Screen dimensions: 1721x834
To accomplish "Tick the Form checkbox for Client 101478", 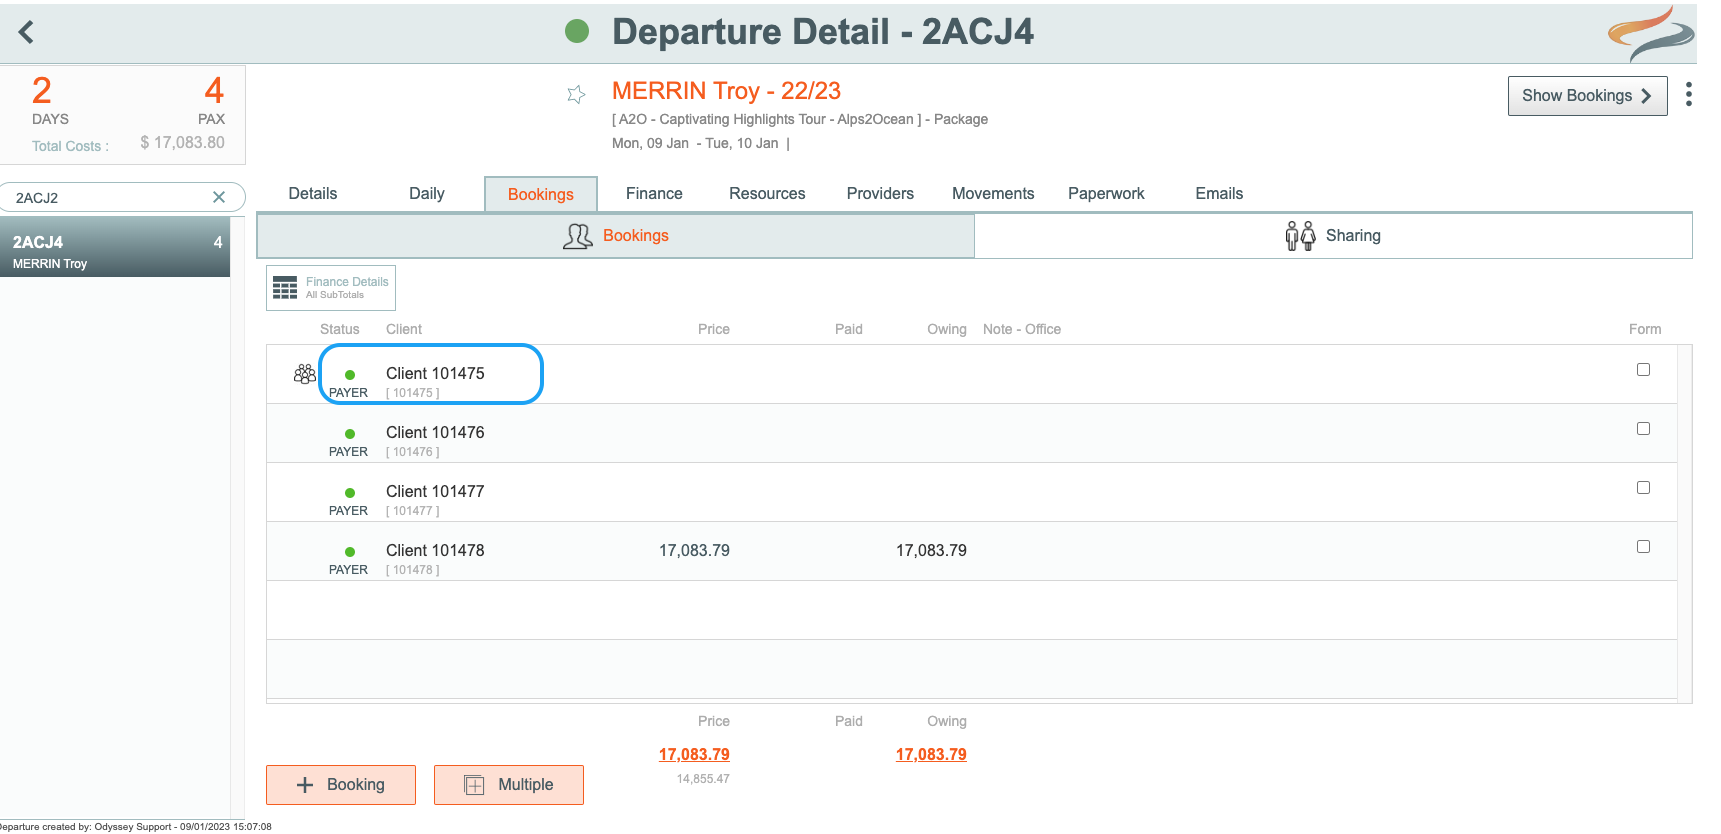I will point(1643,546).
